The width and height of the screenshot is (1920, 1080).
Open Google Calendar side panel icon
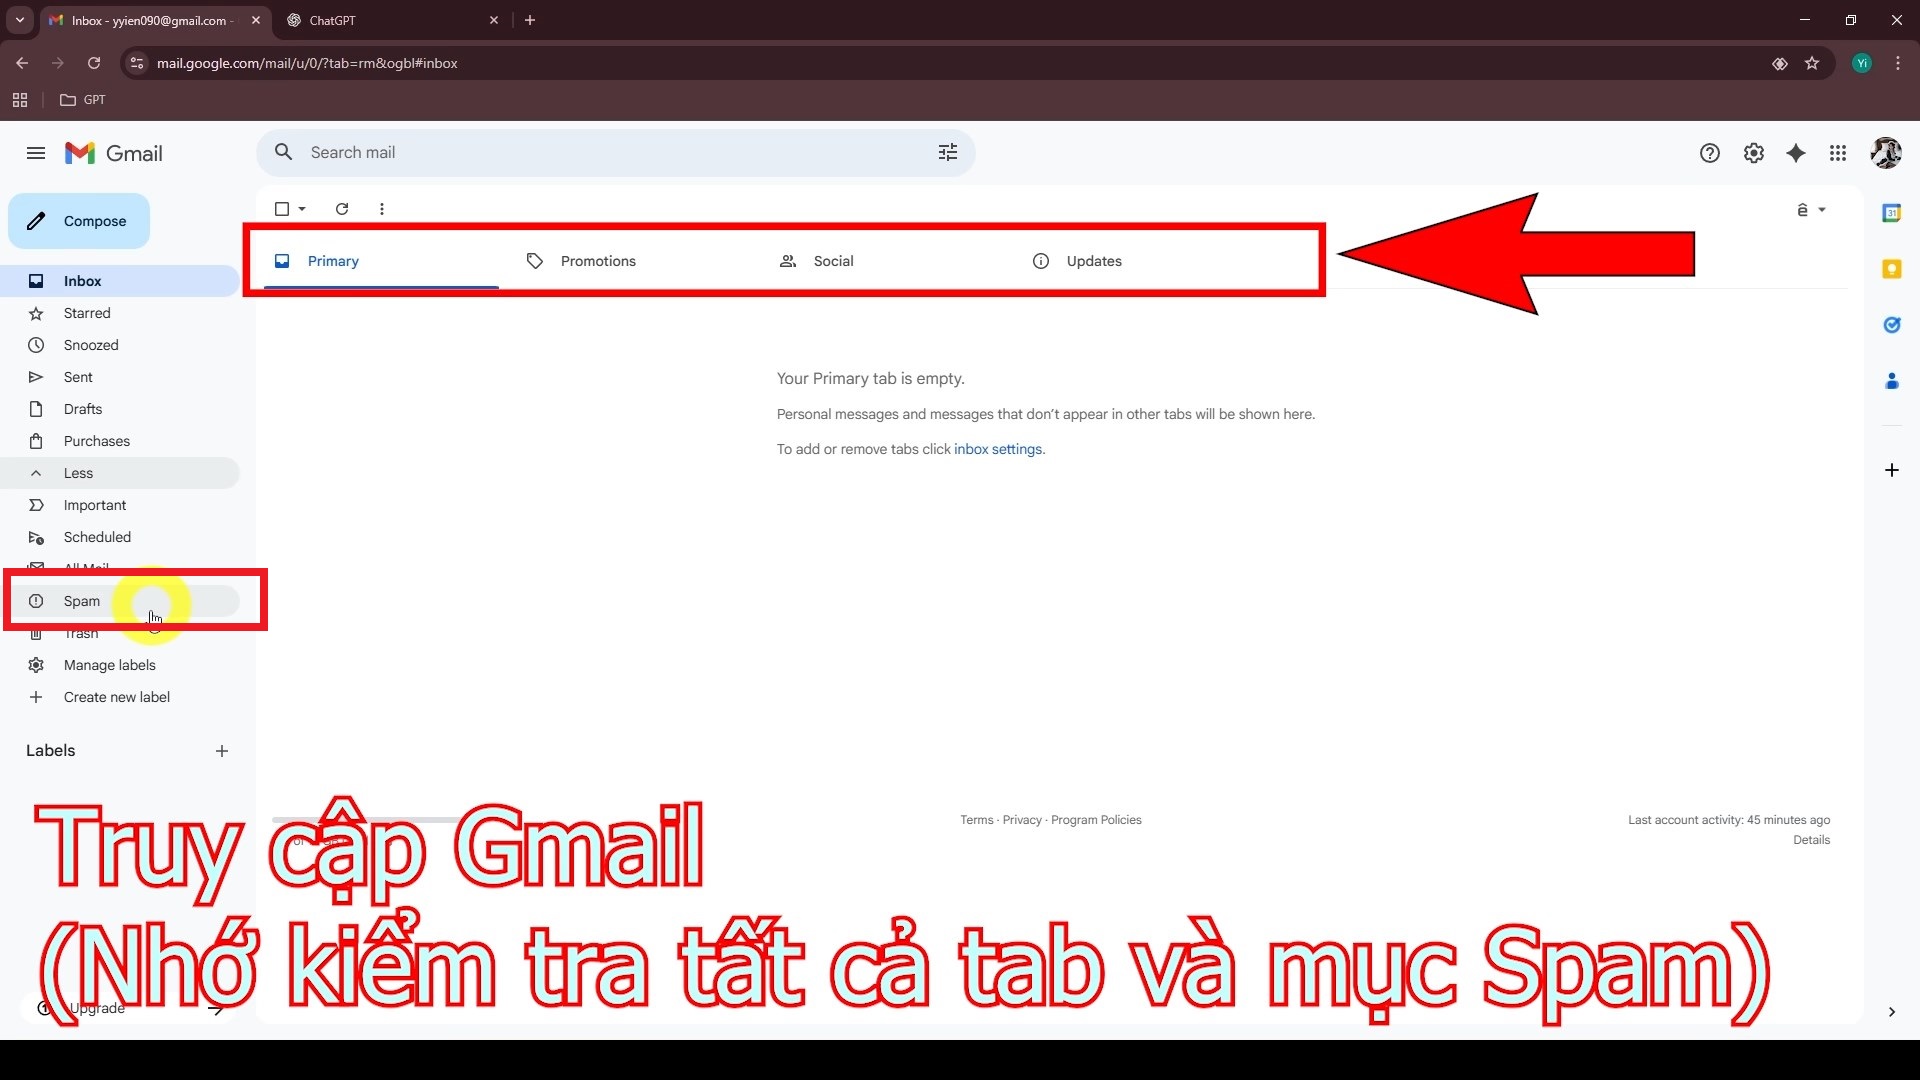click(x=1891, y=213)
